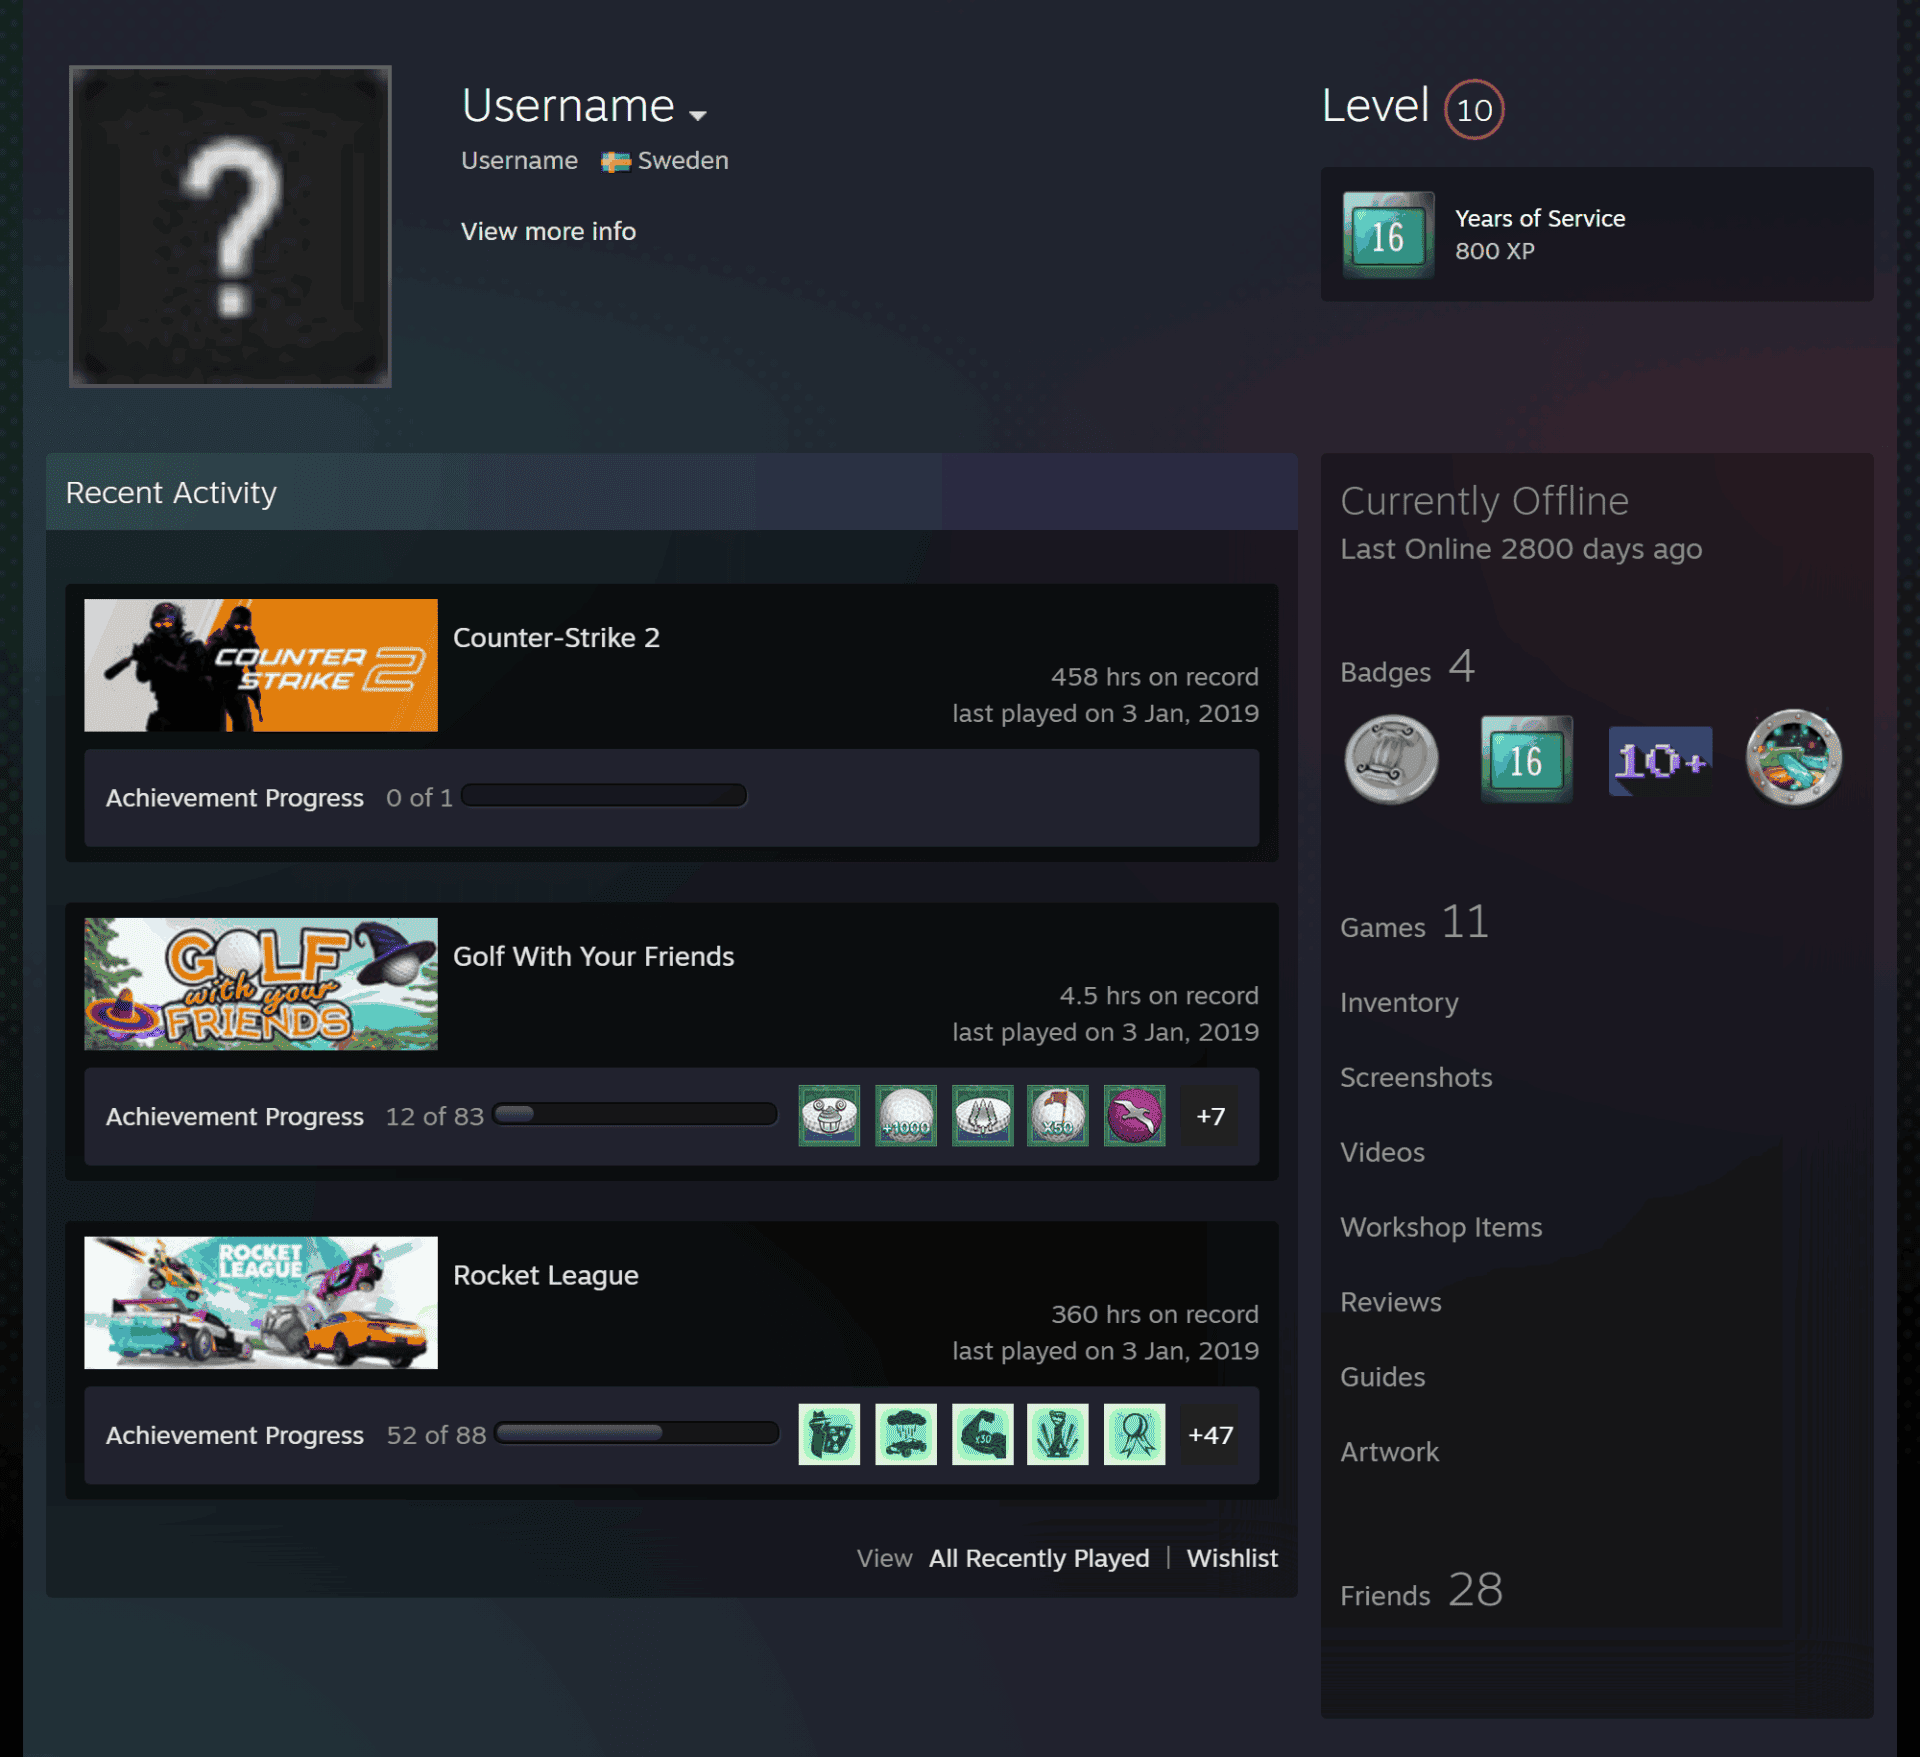Click the '52 of 88' achievement count
Screen dimensions: 1920x1757
(x=436, y=1435)
